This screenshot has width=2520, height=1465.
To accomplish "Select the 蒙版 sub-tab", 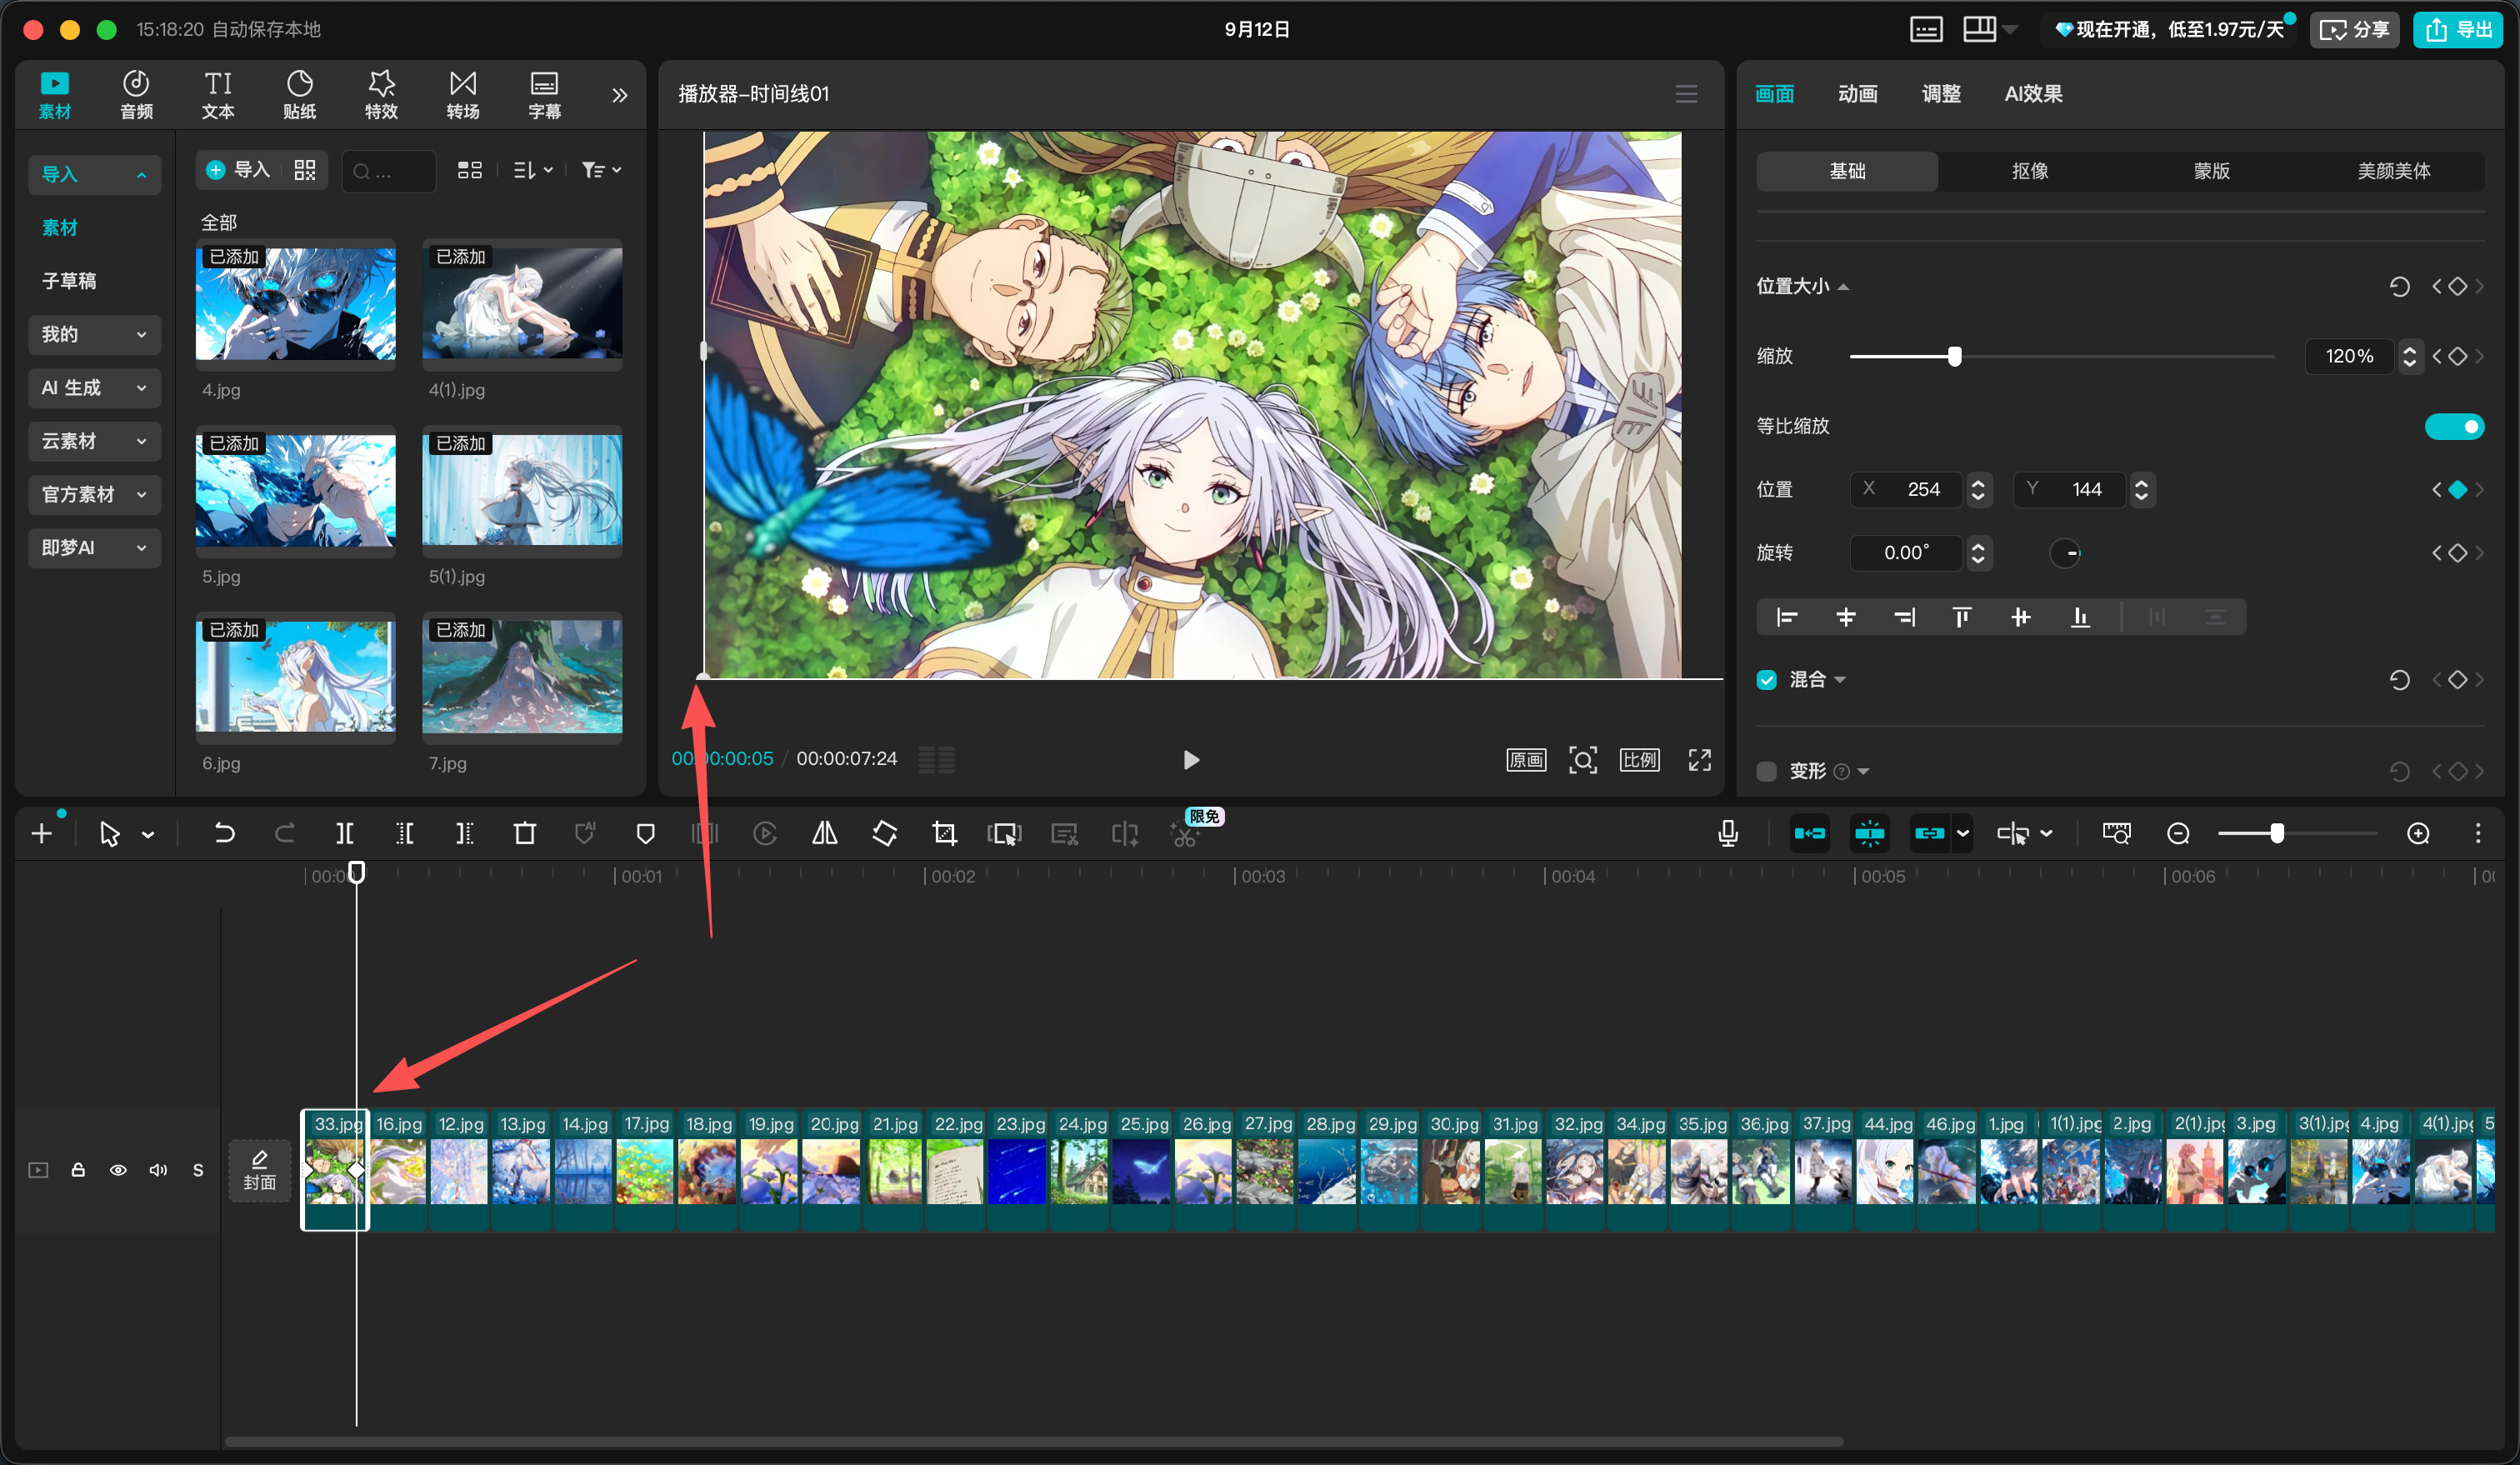I will coord(2212,171).
